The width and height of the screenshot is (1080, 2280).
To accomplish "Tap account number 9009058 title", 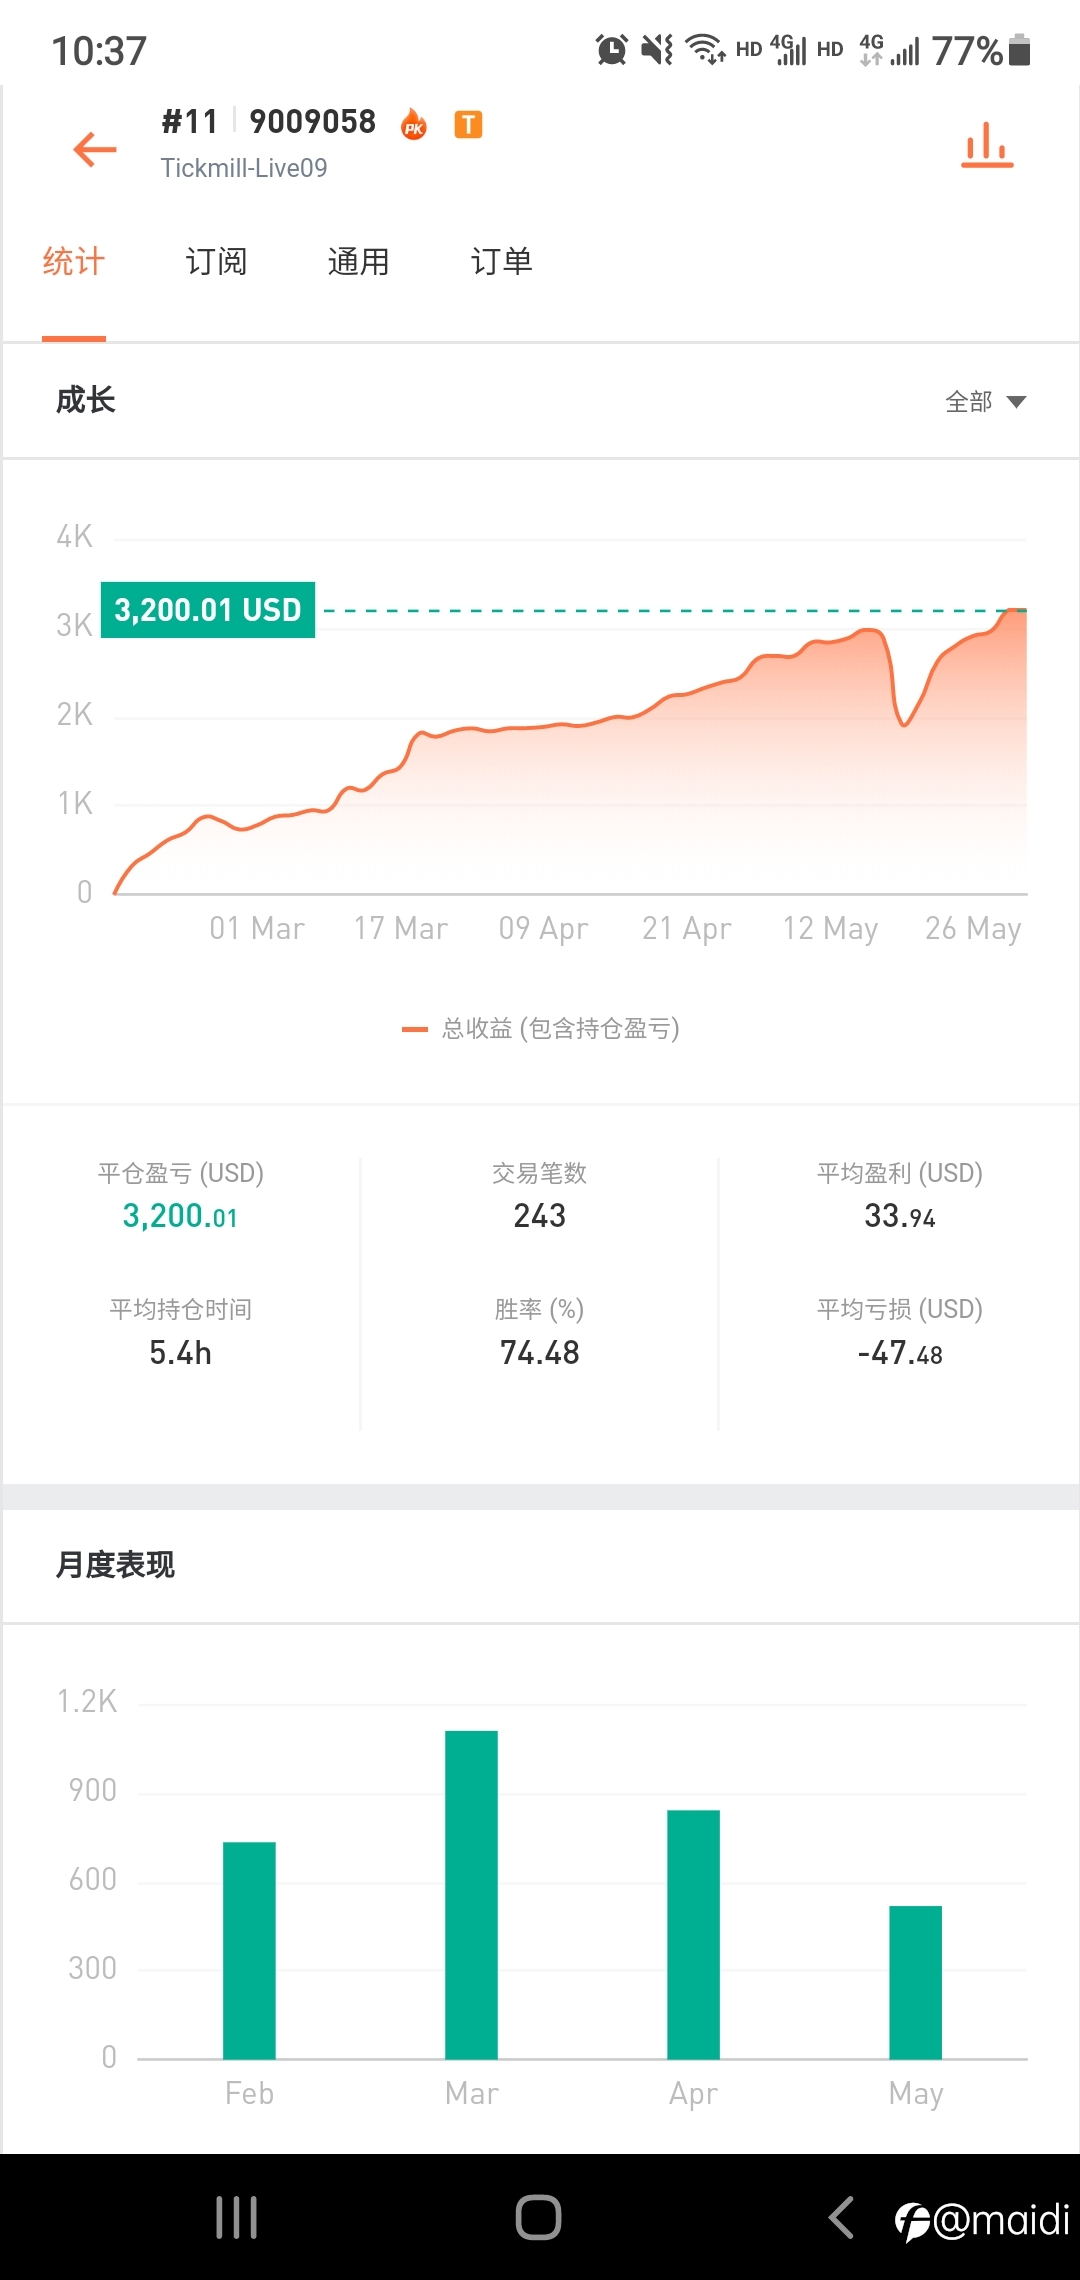I will pyautogui.click(x=312, y=122).
